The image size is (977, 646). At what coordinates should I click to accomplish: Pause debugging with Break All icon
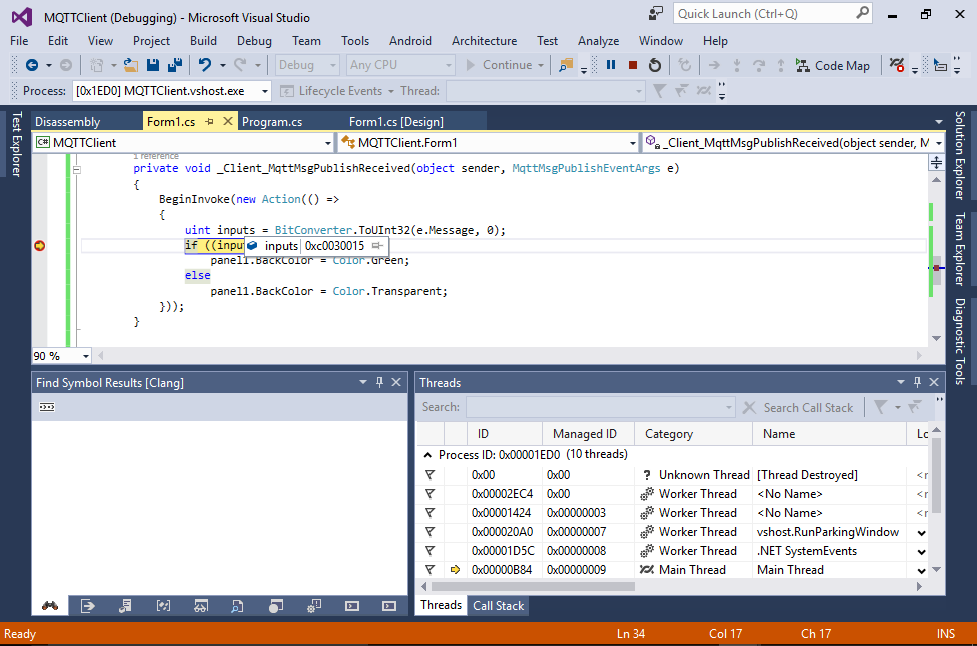[x=611, y=65]
